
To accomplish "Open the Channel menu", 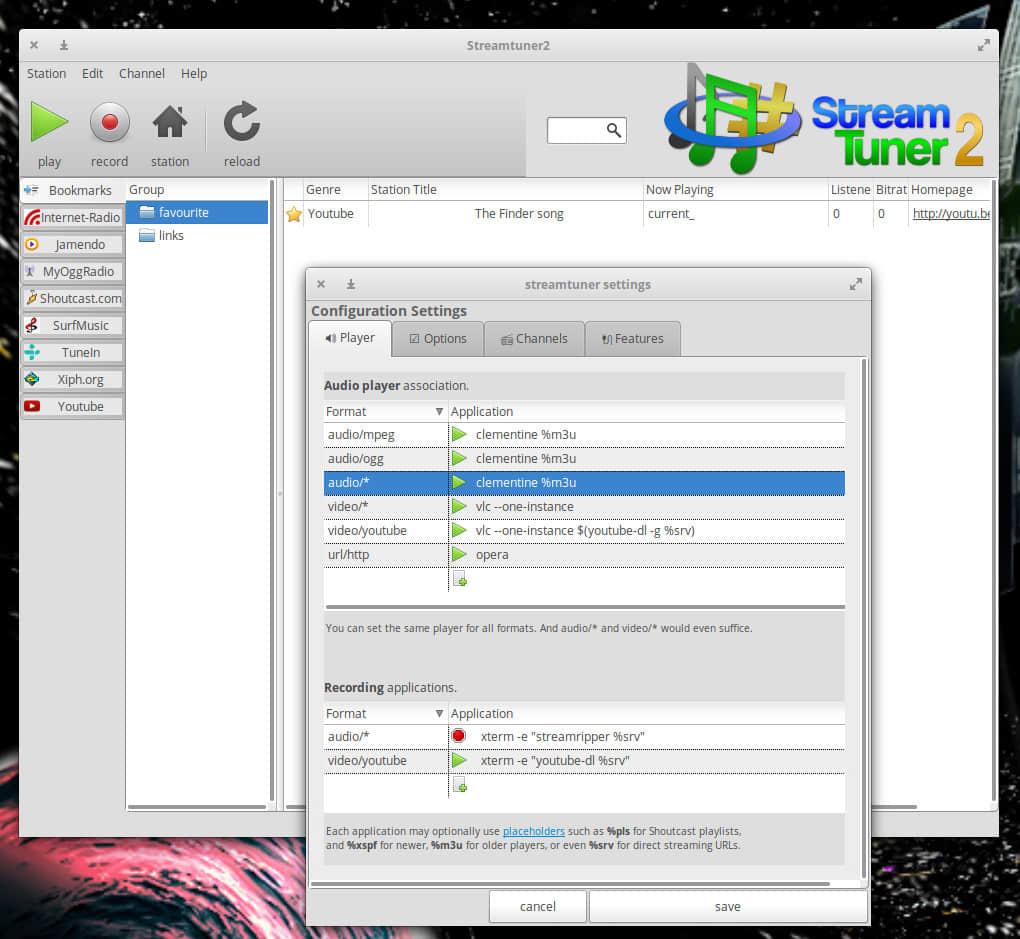I will 142,73.
